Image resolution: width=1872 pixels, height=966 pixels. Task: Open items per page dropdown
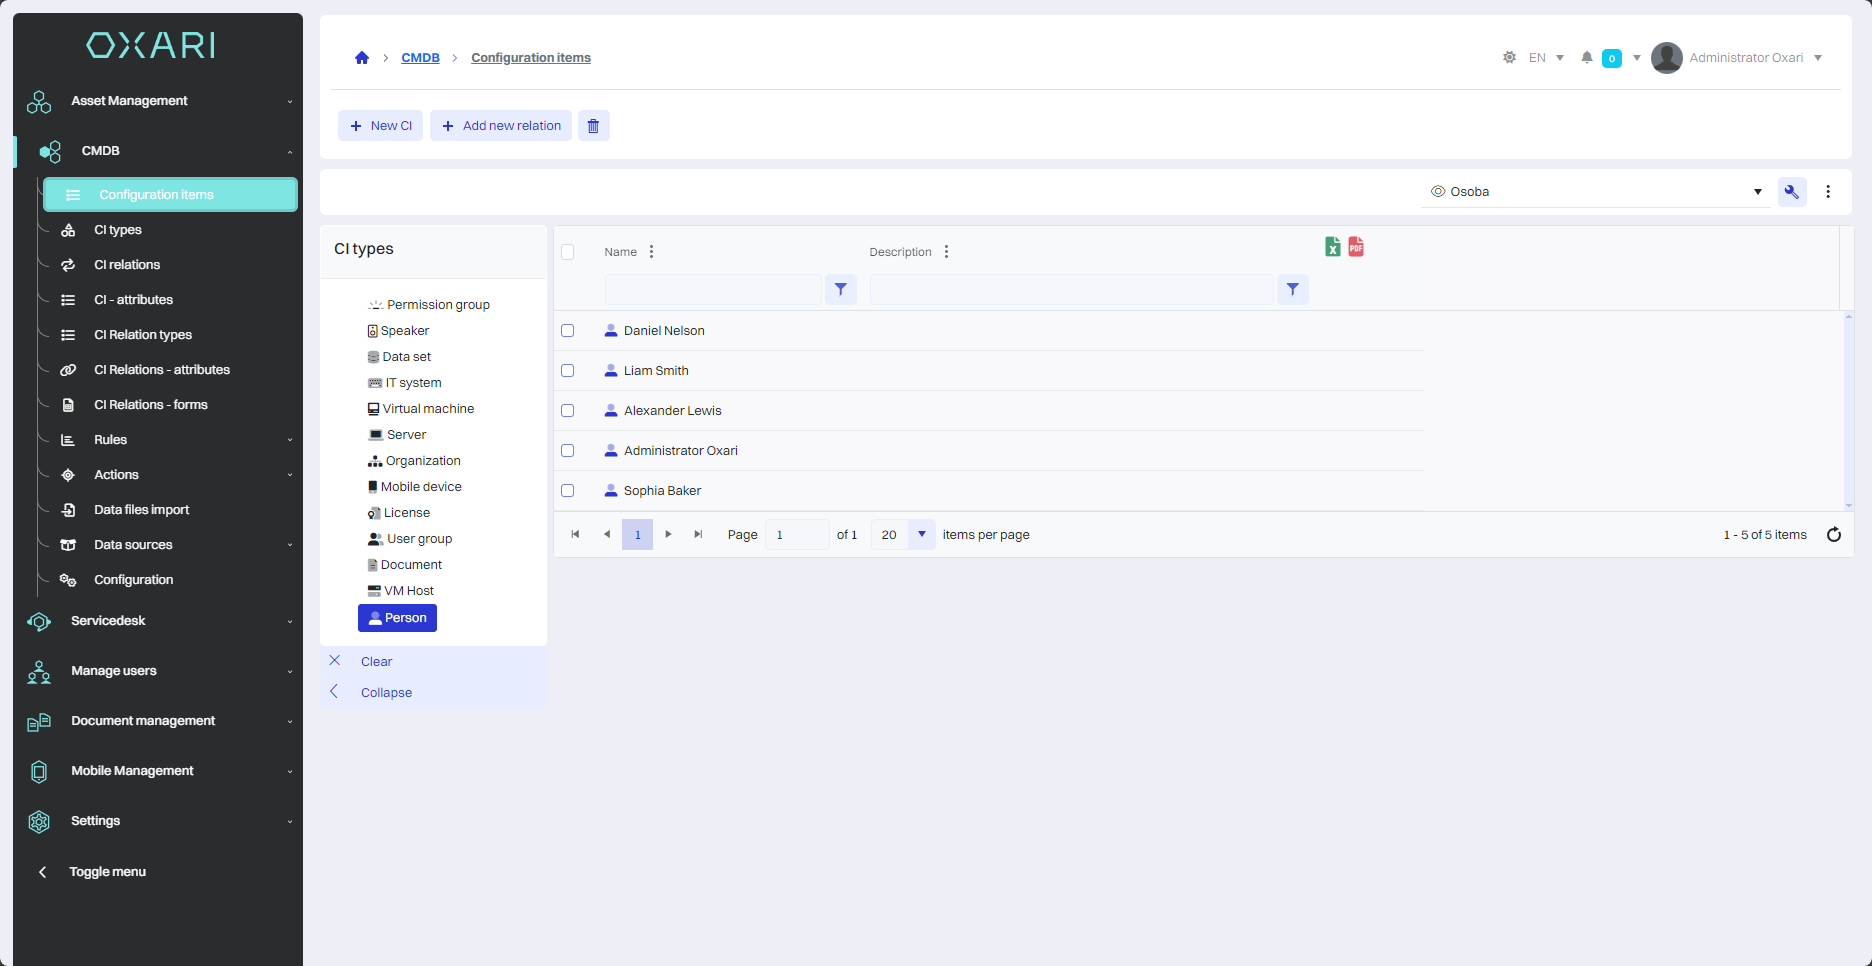click(921, 535)
